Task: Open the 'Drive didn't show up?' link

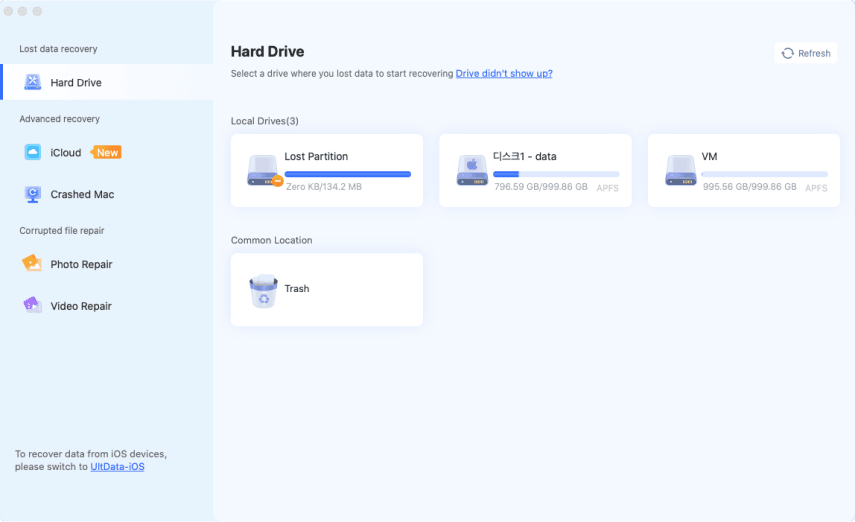Action: (x=504, y=73)
